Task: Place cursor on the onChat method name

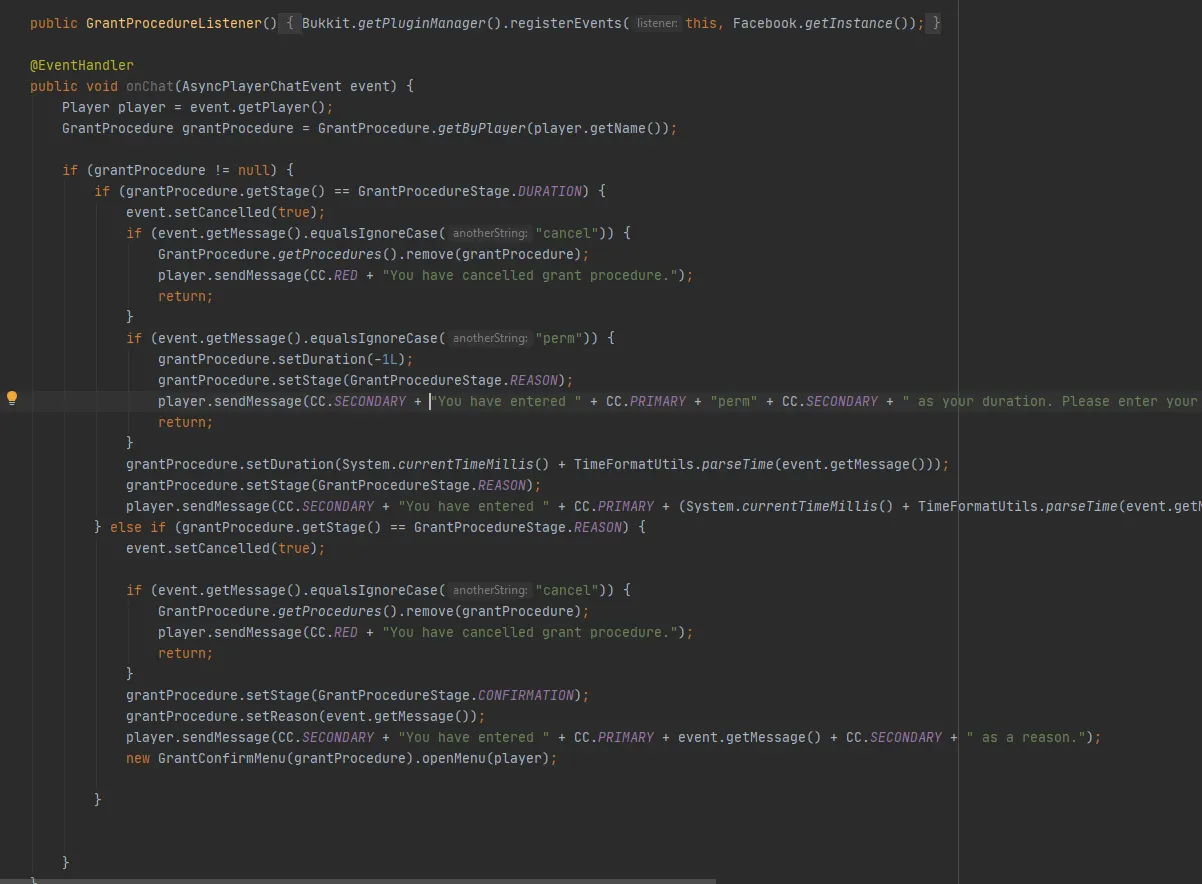Action: 149,86
